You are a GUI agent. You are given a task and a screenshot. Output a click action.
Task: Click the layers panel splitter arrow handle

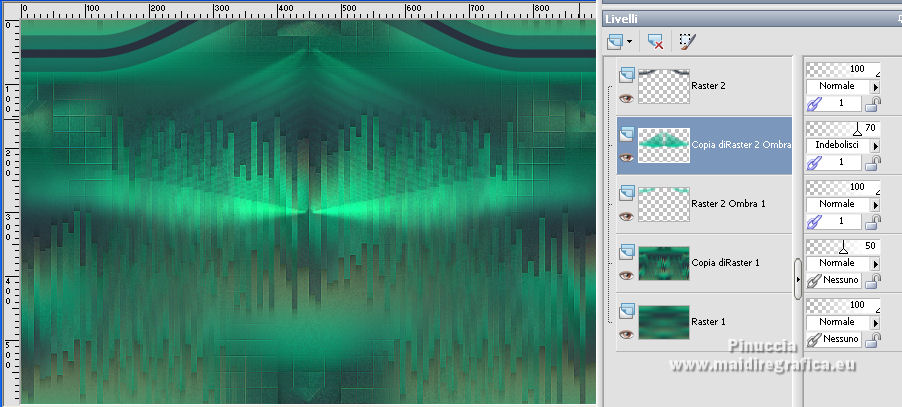(x=798, y=279)
